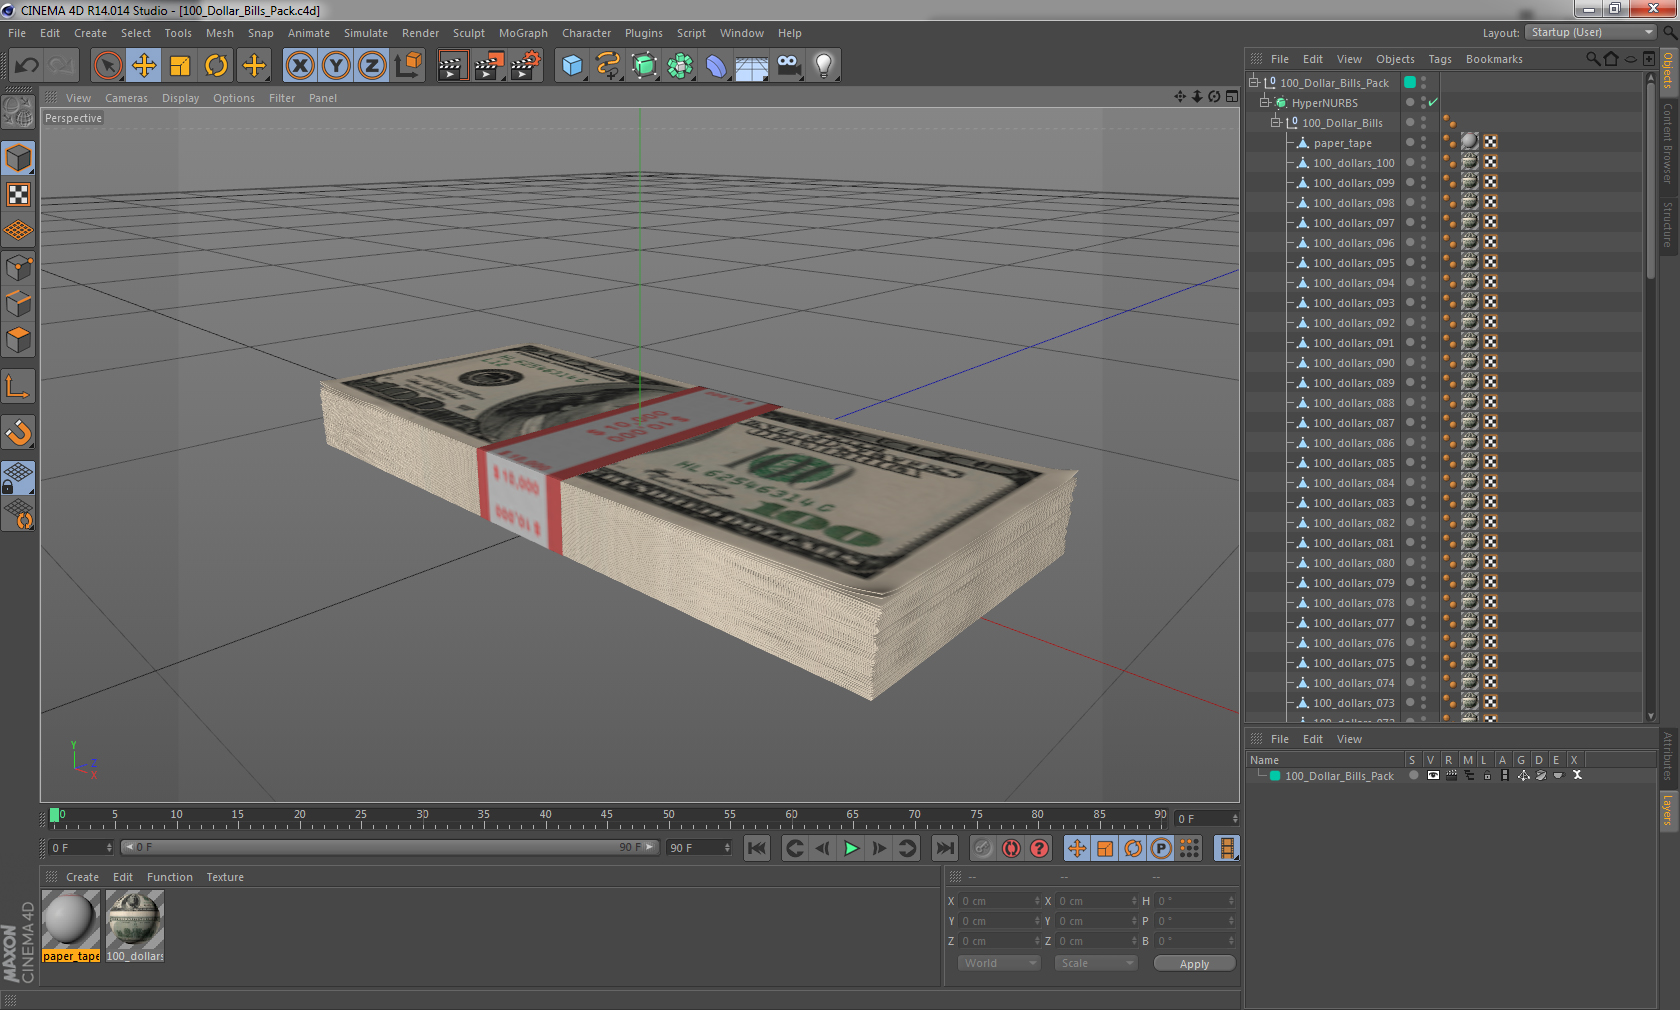The image size is (1680, 1010).
Task: Select the Live Selection tool
Action: [x=107, y=66]
